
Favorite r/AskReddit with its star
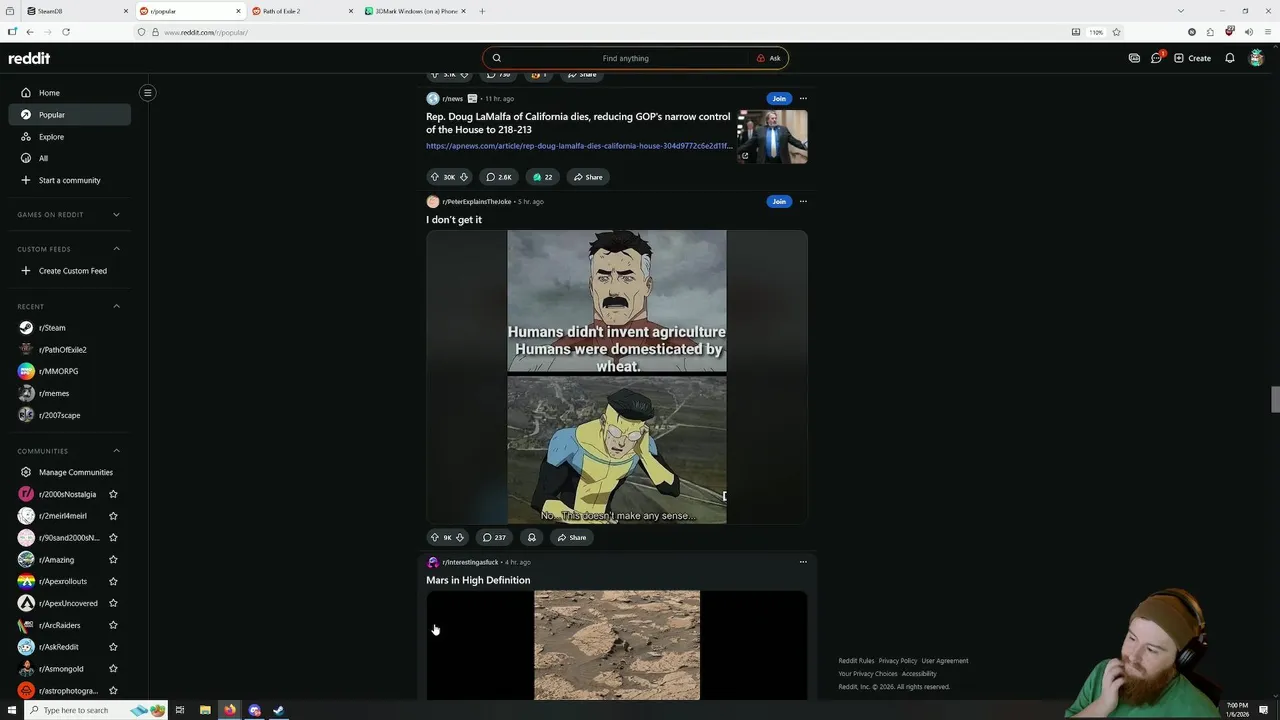pyautogui.click(x=113, y=647)
